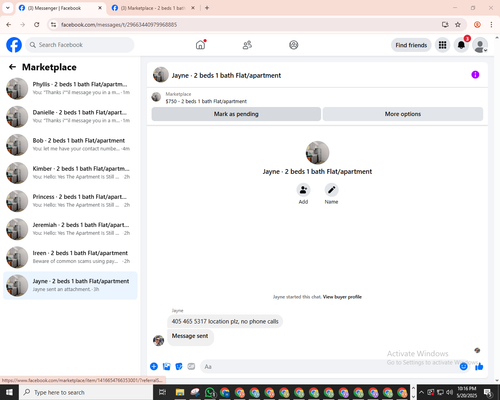Image resolution: width=500 pixels, height=400 pixels.
Task: Open the Windows notification center
Action: [488, 392]
